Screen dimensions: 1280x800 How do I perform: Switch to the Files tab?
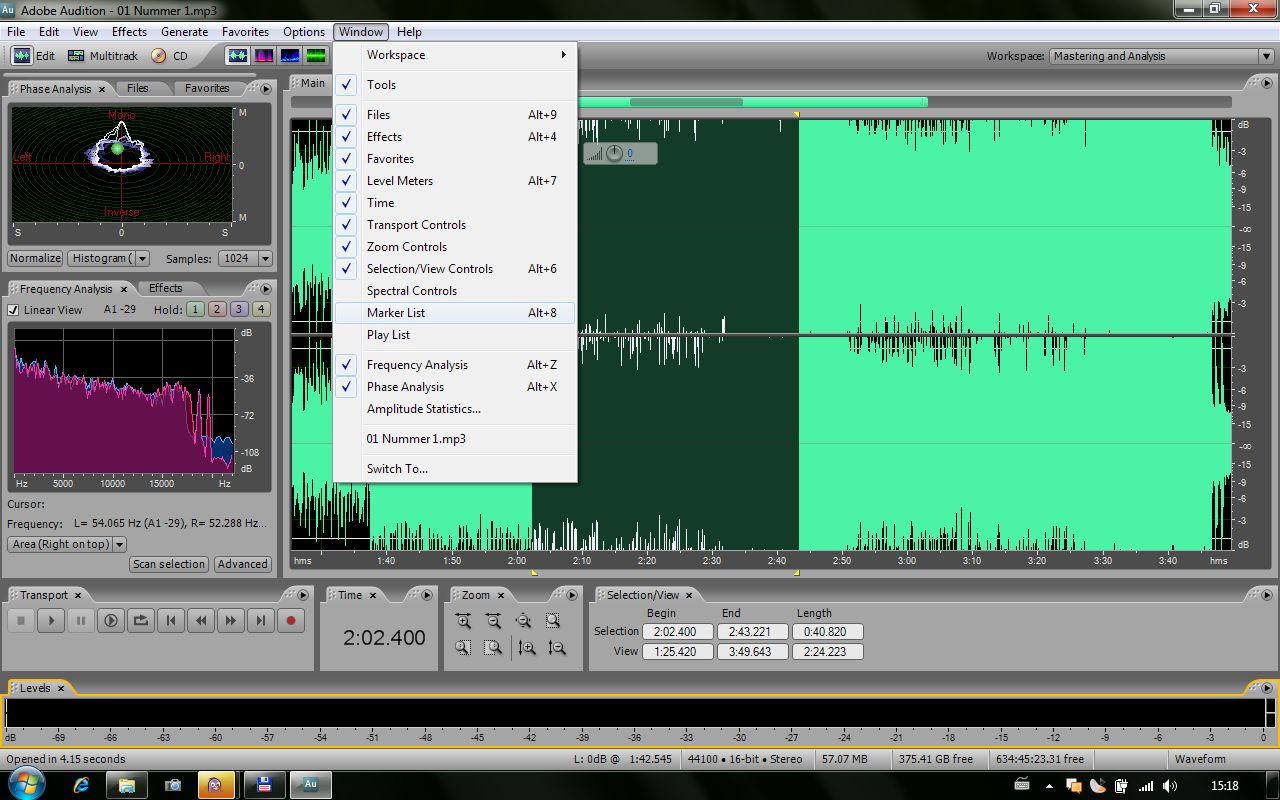click(x=138, y=88)
